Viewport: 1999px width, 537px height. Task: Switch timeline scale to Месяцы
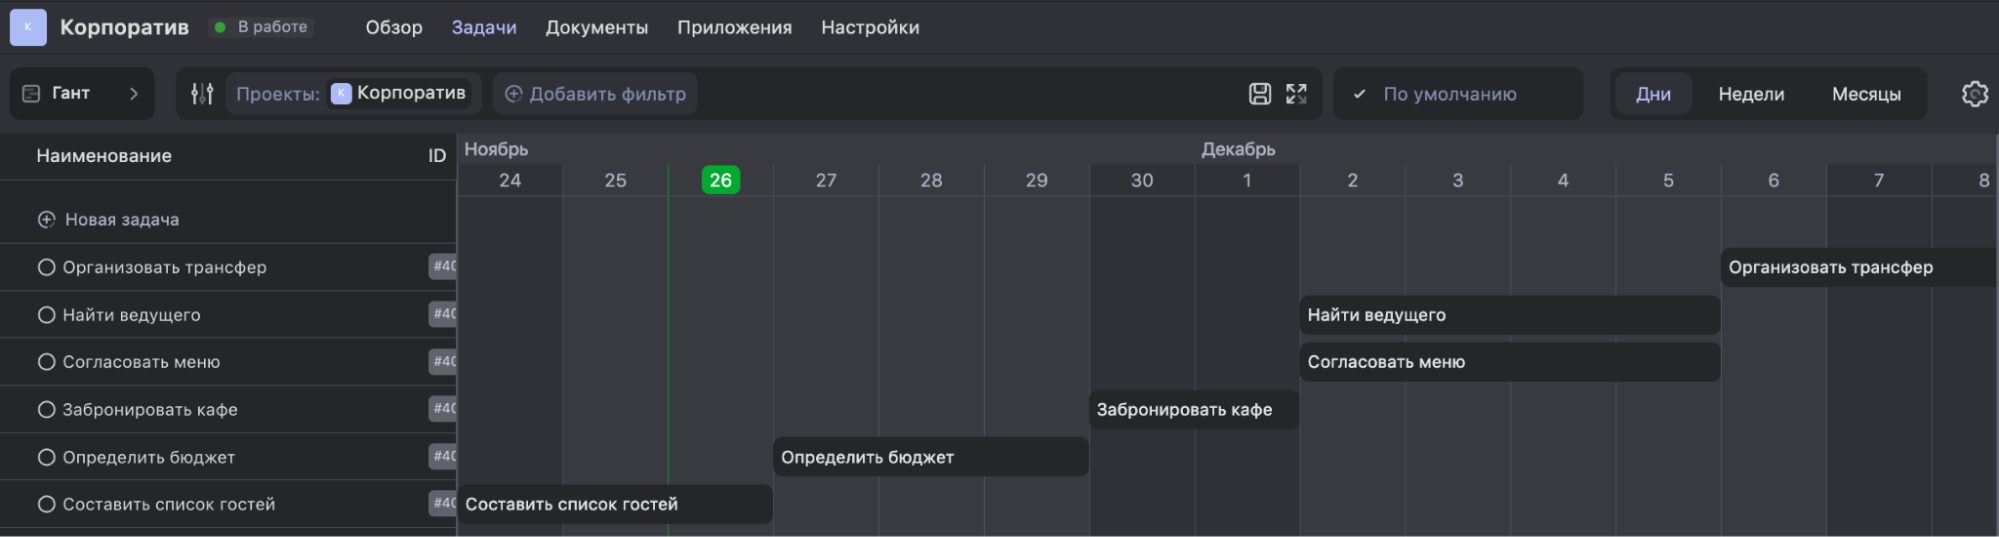(1865, 94)
